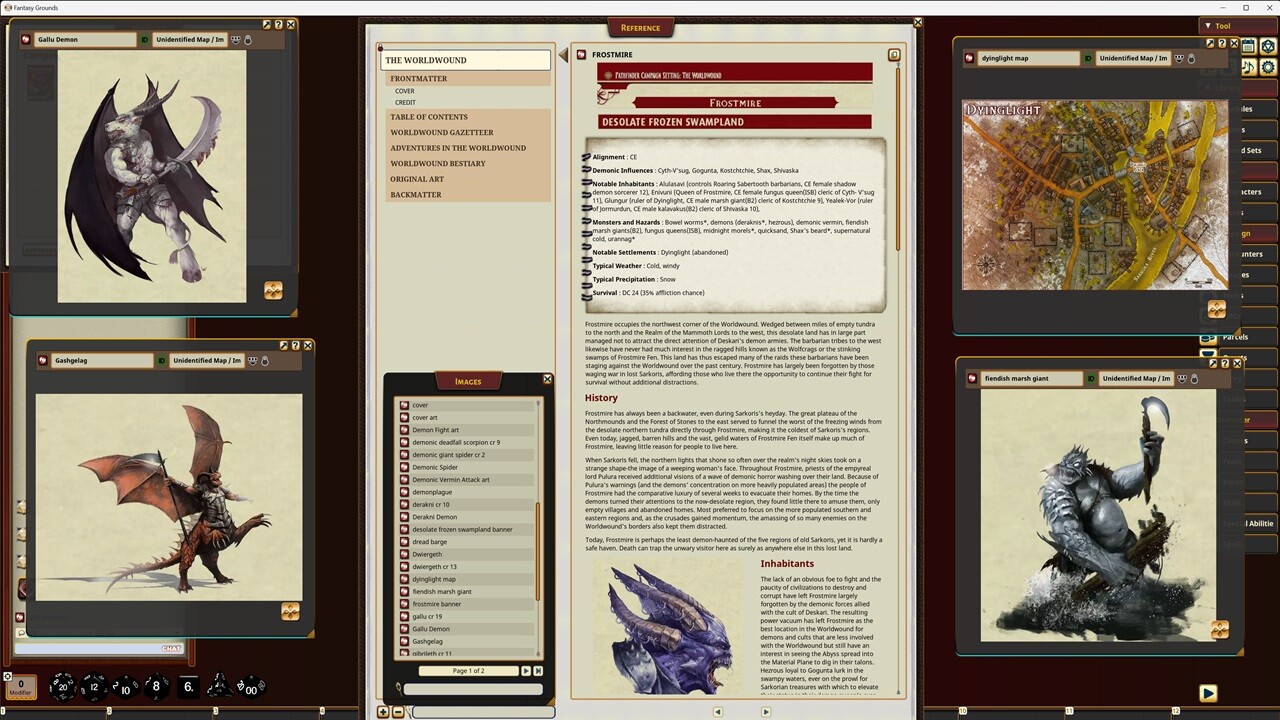The image size is (1280, 720).
Task: Open the Unidentified Map dropdown on Gallu Demon window
Action: pos(190,39)
